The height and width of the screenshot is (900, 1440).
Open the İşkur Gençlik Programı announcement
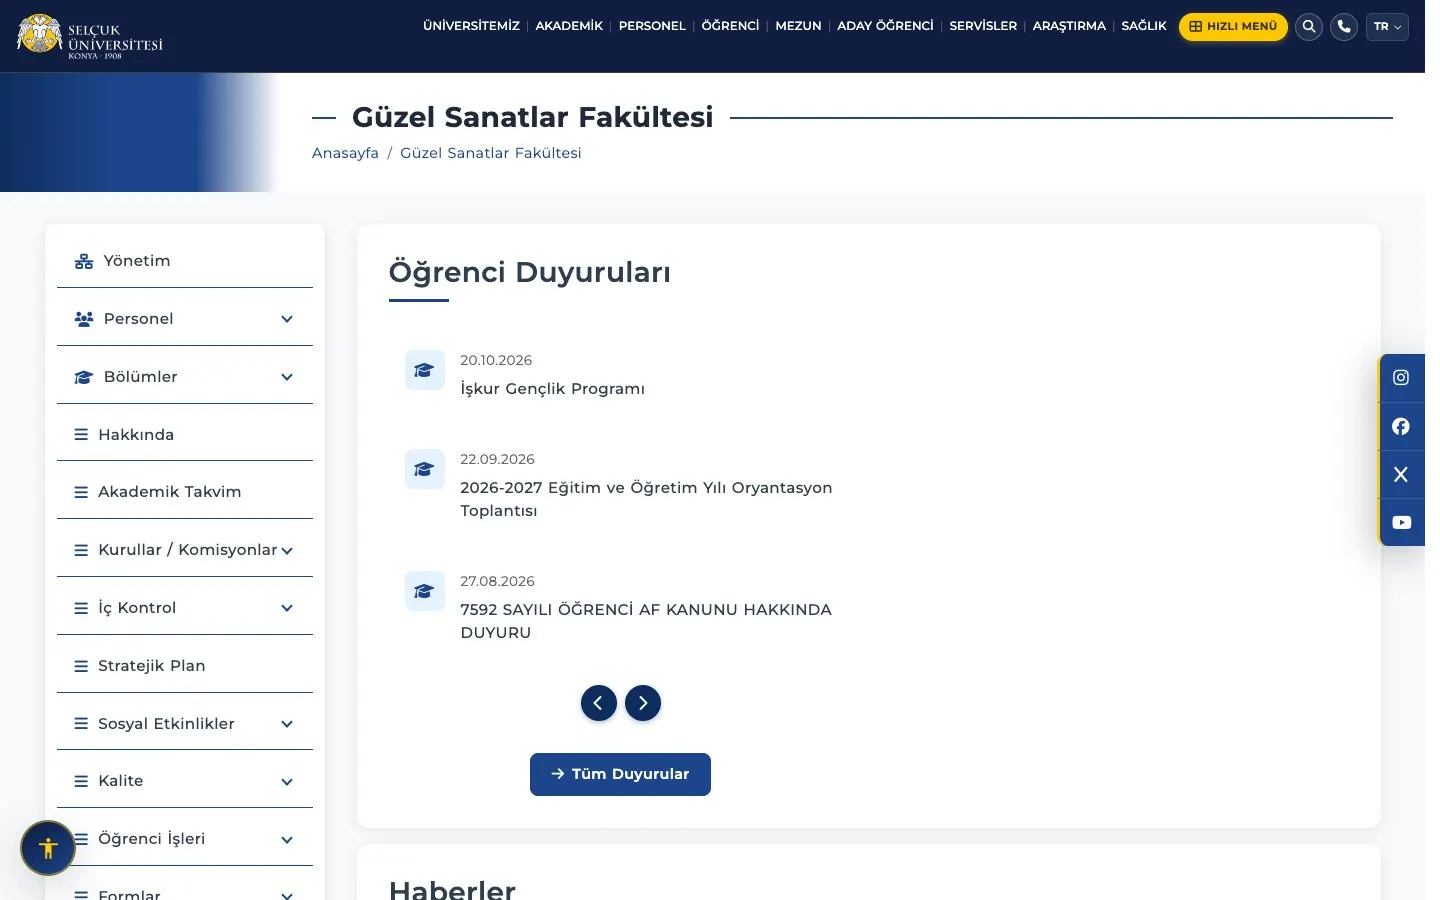click(552, 389)
